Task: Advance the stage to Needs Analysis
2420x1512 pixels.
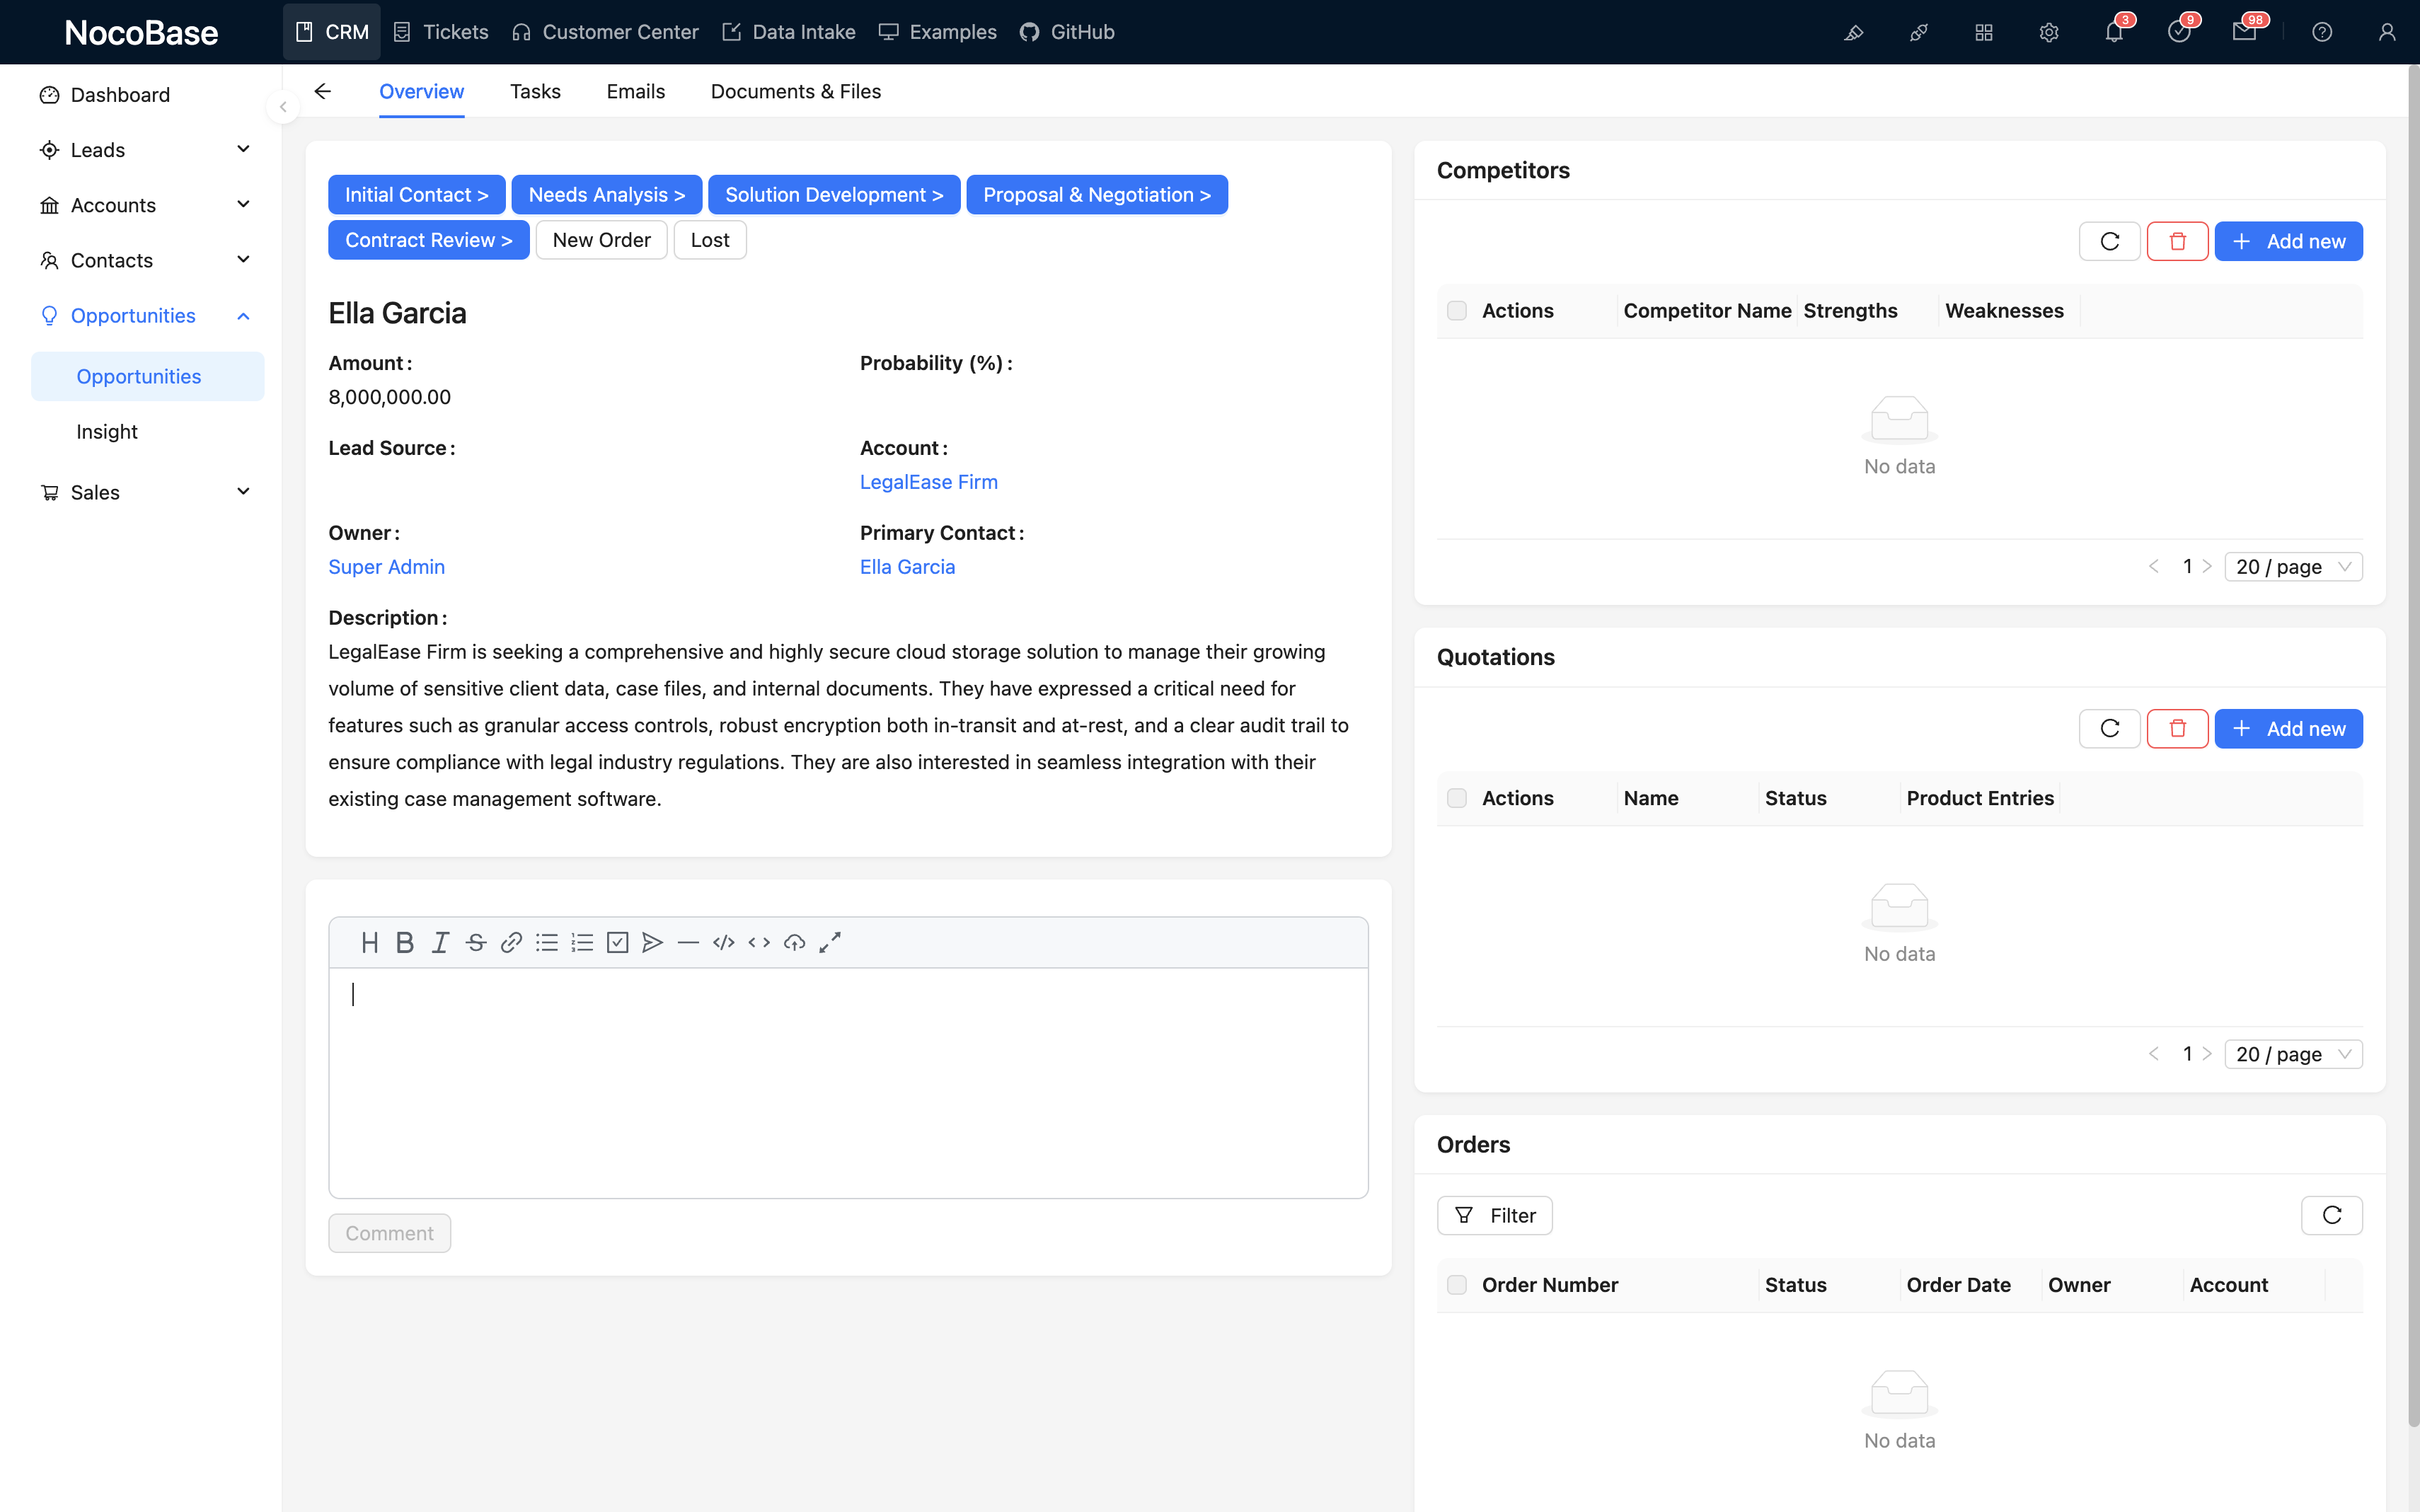Action: pos(606,194)
